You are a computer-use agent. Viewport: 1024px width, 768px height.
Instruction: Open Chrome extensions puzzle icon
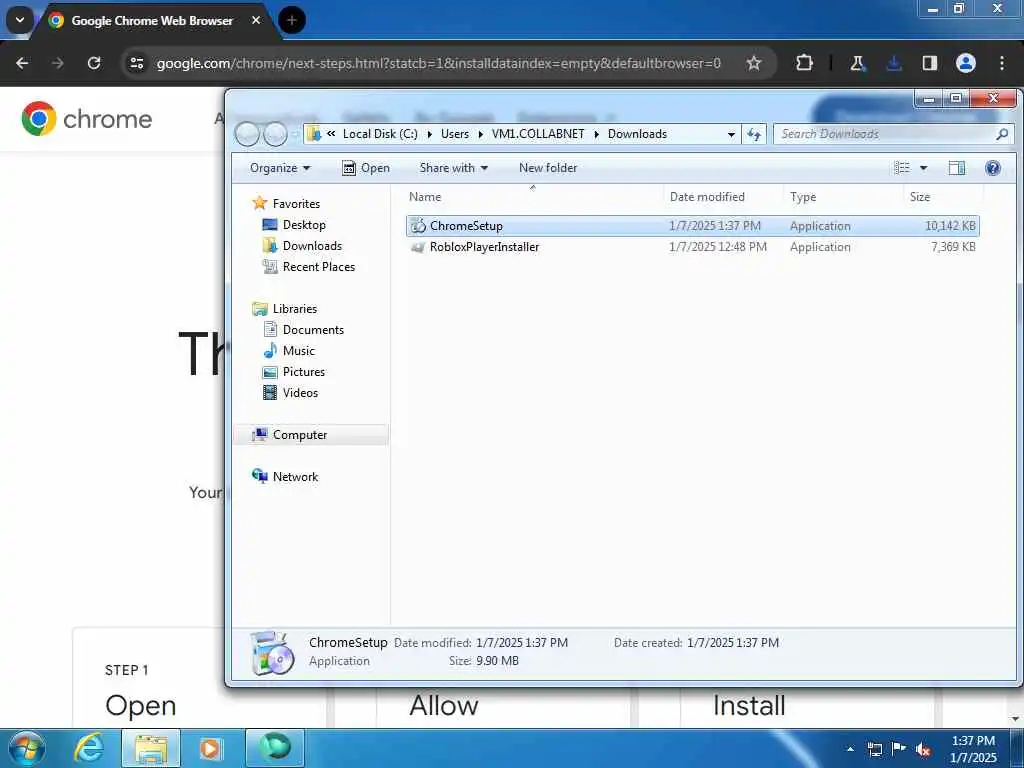(805, 63)
